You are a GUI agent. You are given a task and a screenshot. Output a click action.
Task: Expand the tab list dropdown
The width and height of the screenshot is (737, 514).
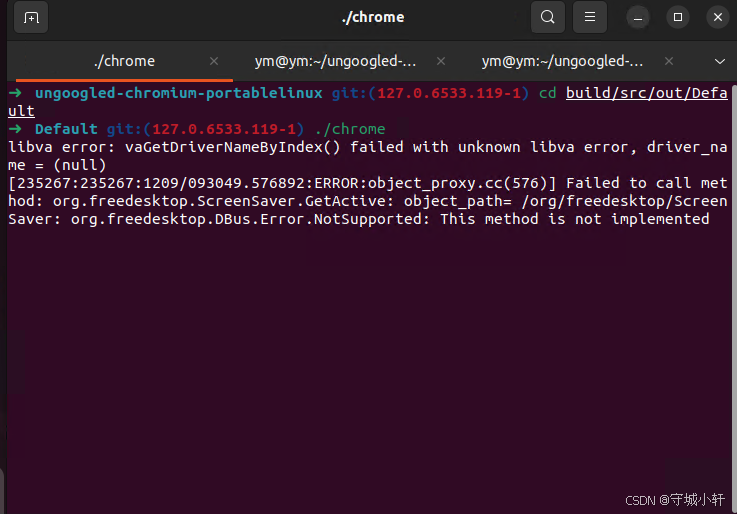tap(720, 62)
